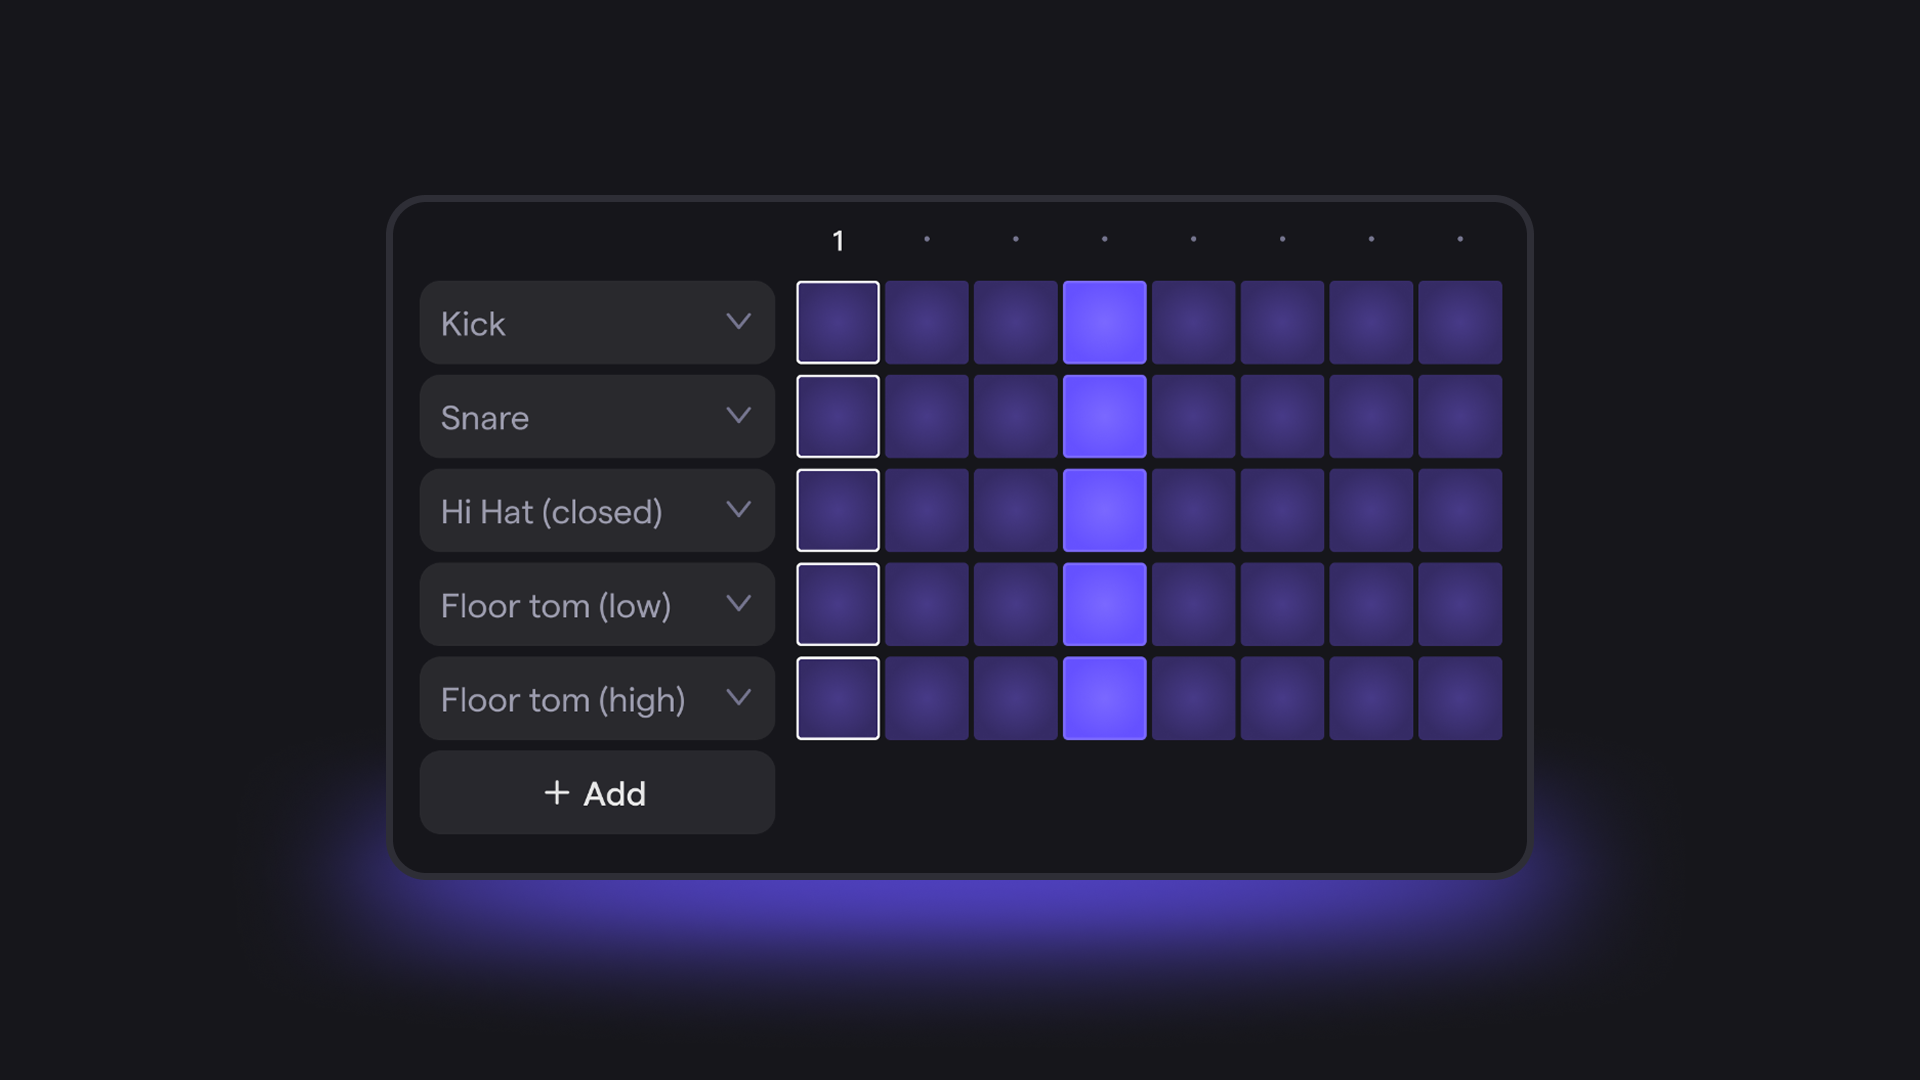
Task: Open the Hi Hat (closed) dropdown
Action: [597, 511]
